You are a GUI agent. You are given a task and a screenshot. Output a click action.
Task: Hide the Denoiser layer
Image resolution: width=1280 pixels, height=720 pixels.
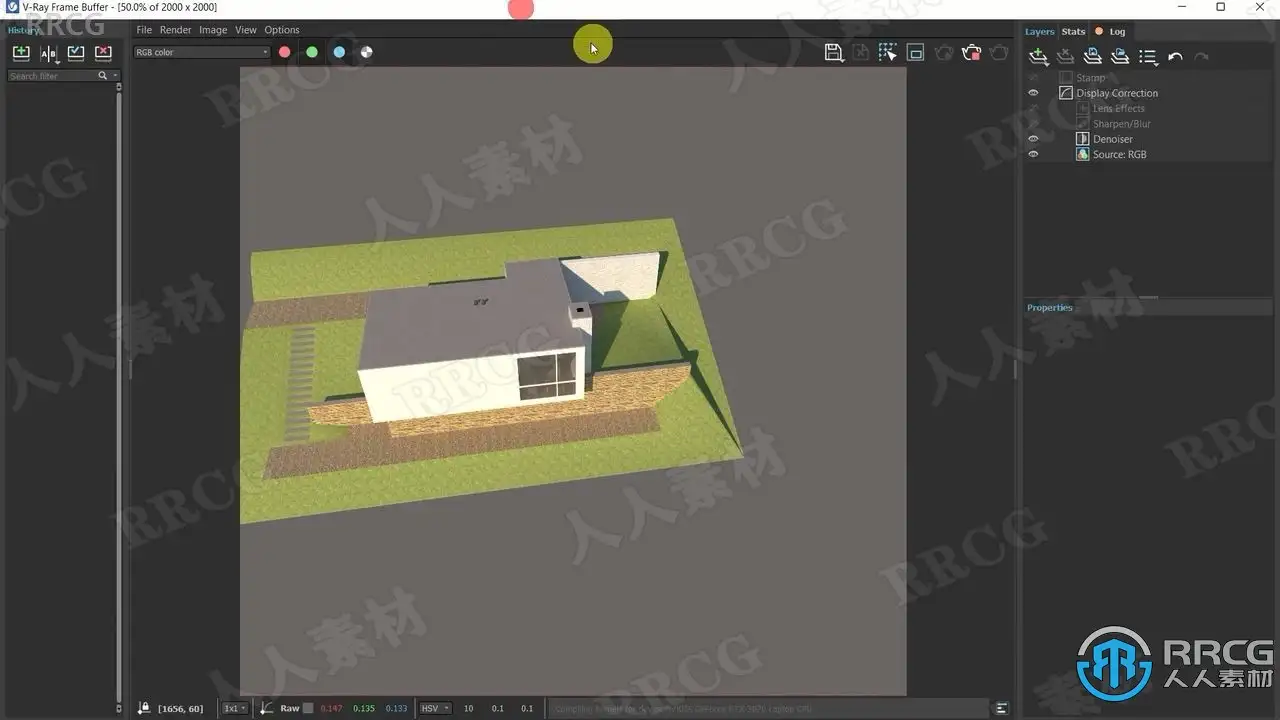(1034, 139)
